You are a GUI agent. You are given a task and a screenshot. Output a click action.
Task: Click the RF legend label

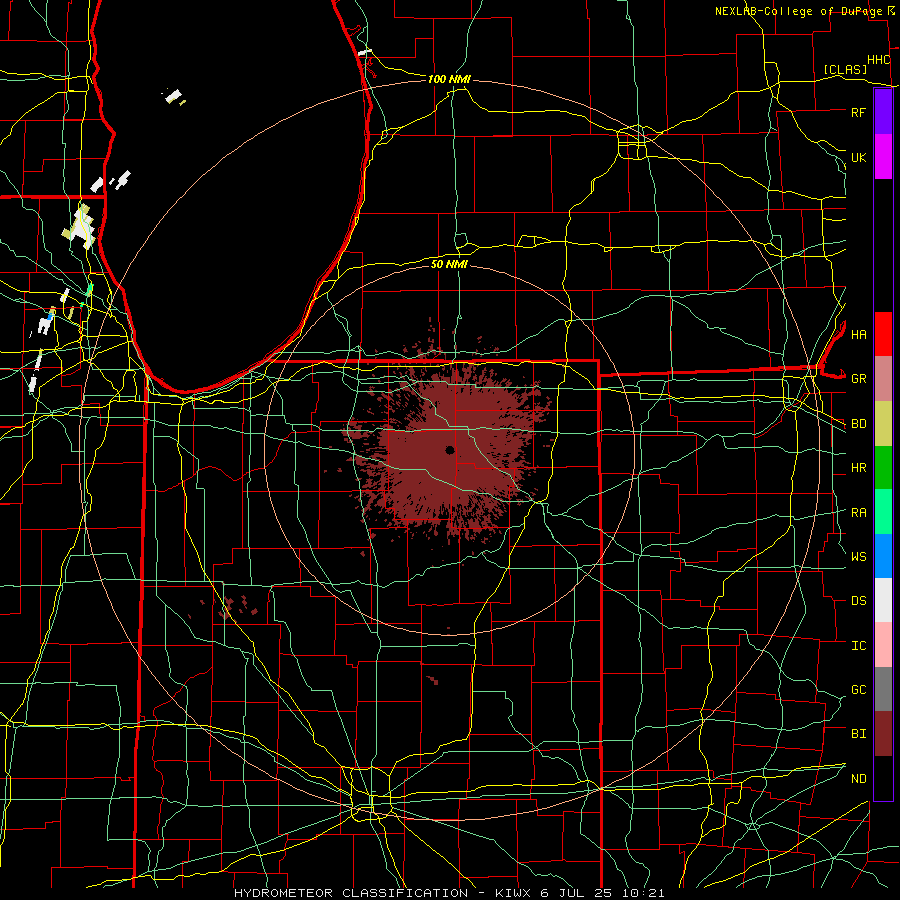coord(858,112)
